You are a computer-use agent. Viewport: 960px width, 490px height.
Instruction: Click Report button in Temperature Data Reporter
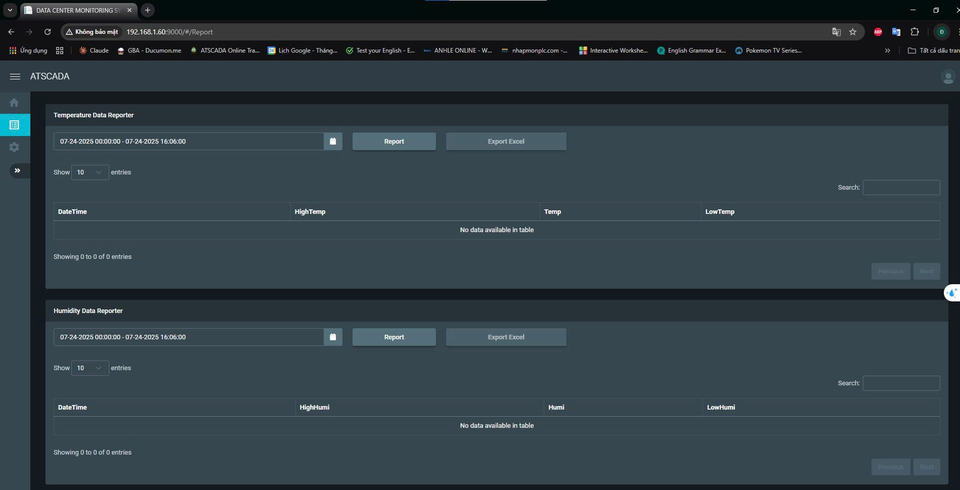(x=394, y=141)
